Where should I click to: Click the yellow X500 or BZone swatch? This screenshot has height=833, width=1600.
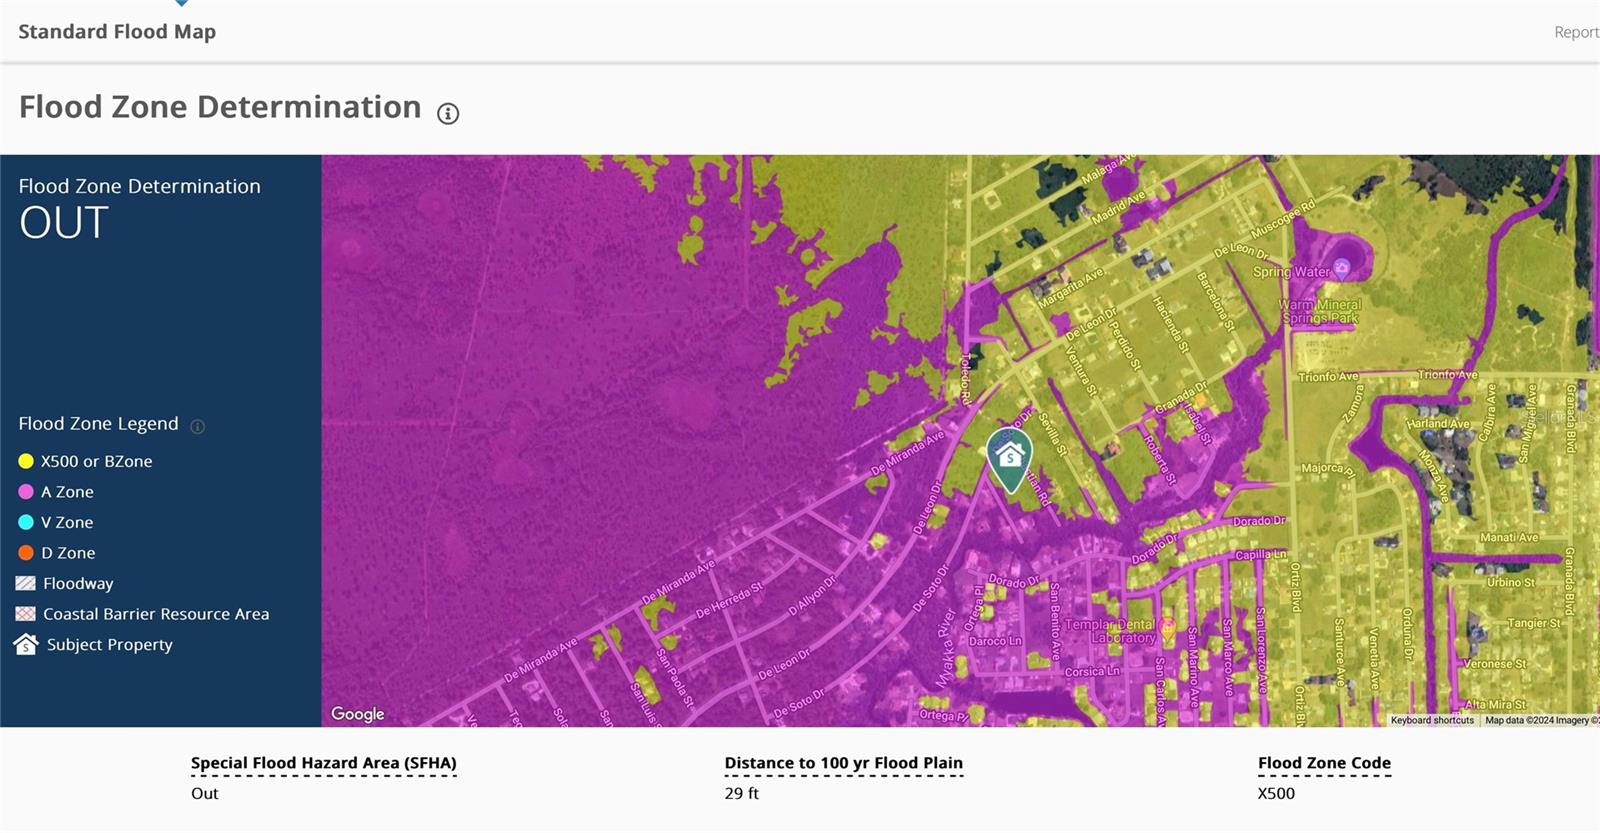26,461
